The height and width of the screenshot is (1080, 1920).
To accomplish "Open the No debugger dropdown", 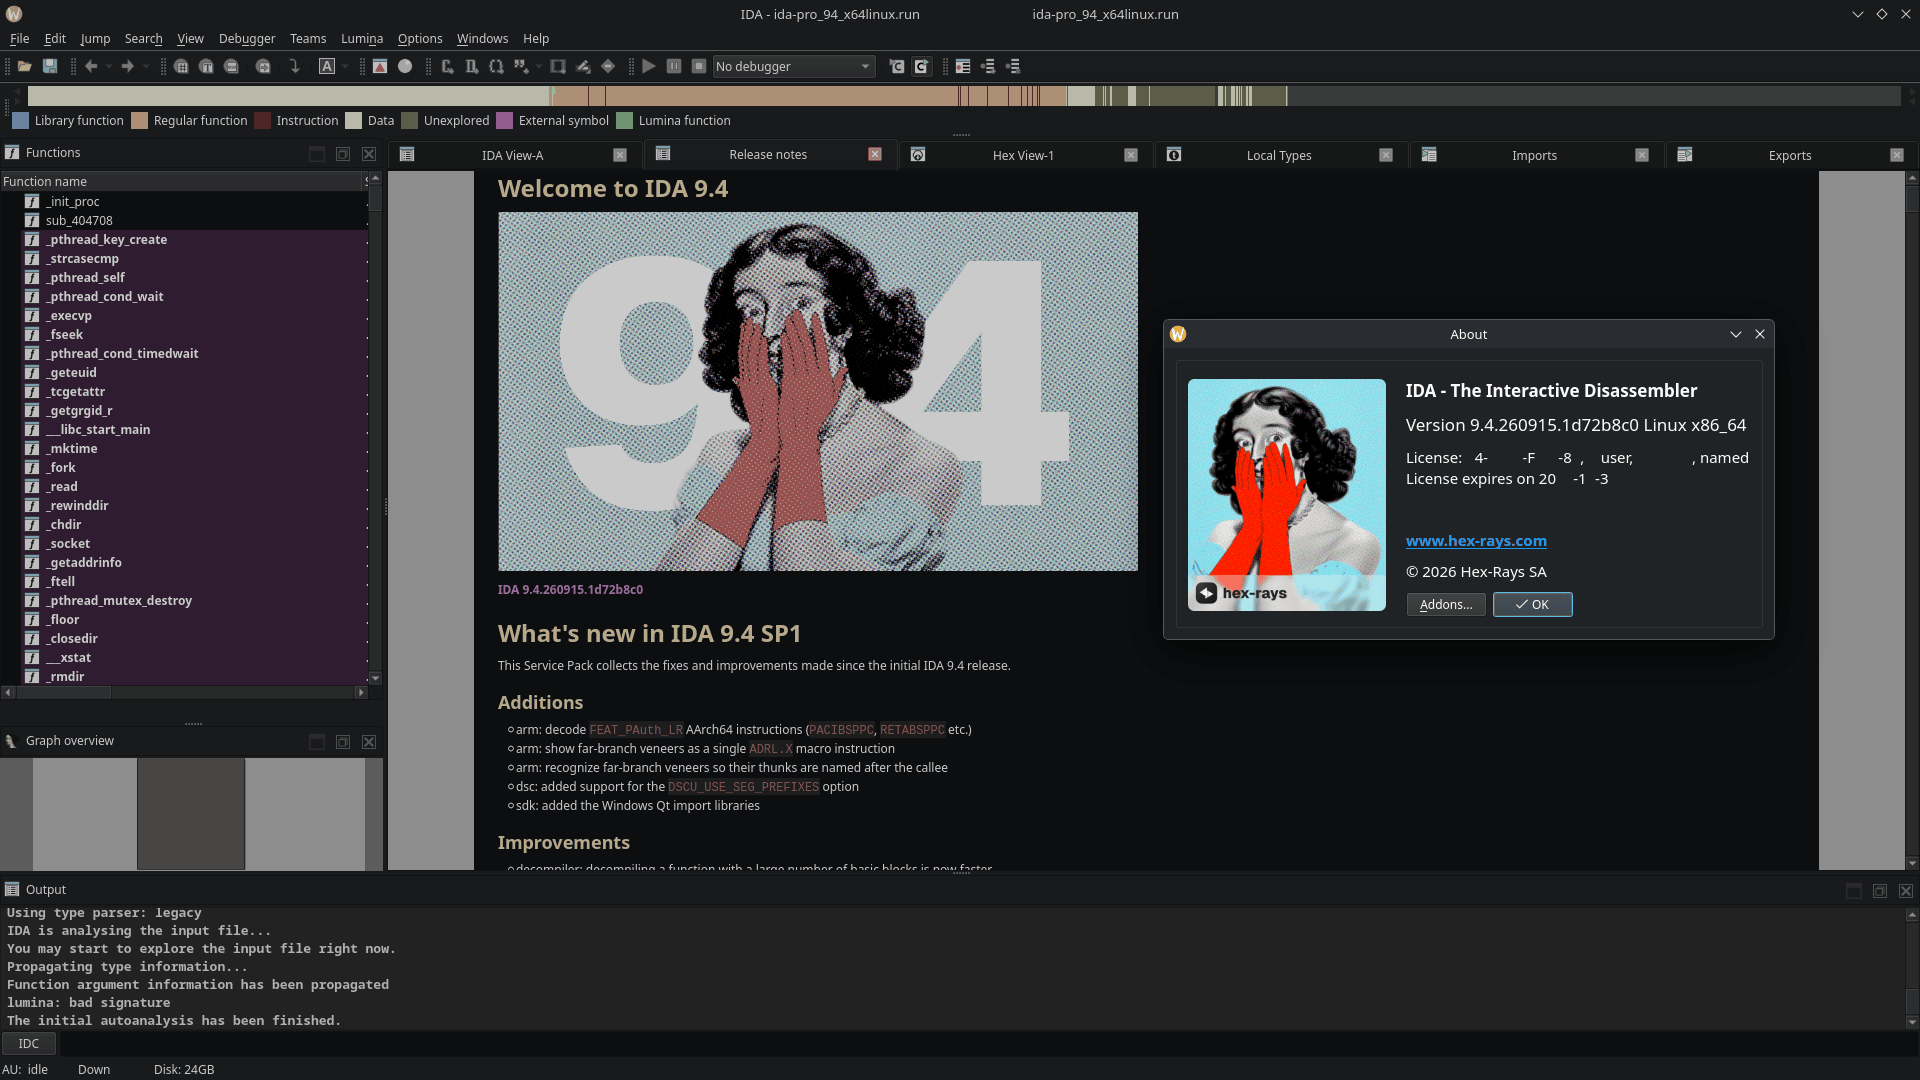I will pyautogui.click(x=794, y=66).
